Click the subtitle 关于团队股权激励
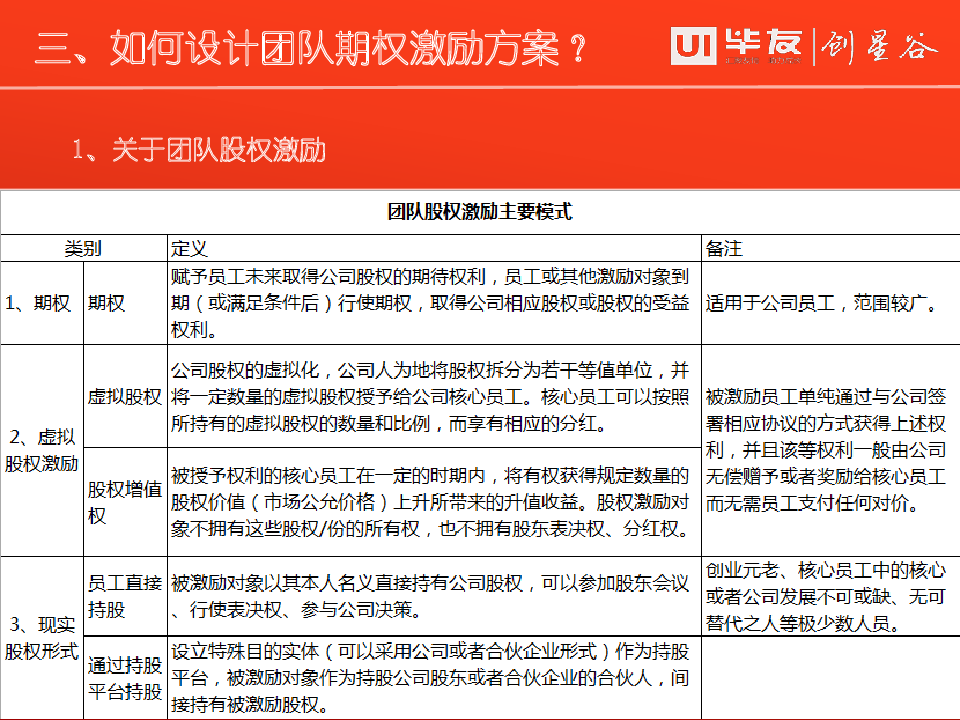 coord(199,151)
